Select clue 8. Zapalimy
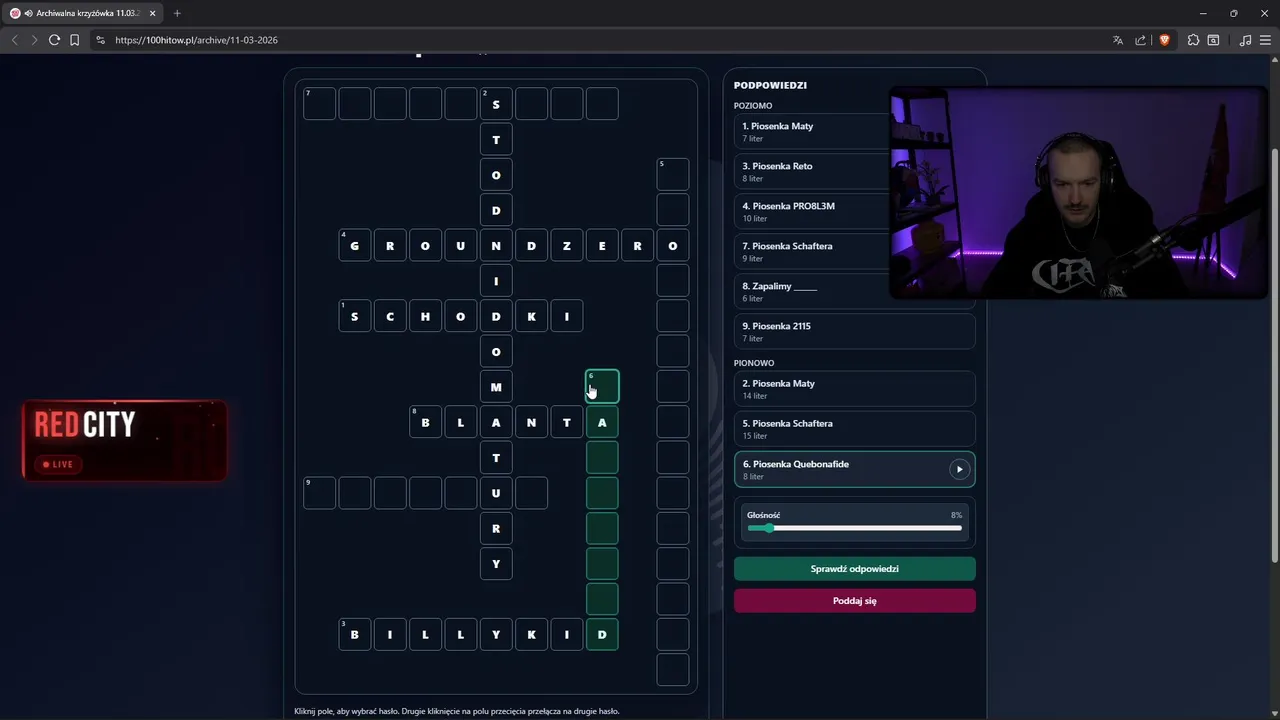 pyautogui.click(x=812, y=291)
